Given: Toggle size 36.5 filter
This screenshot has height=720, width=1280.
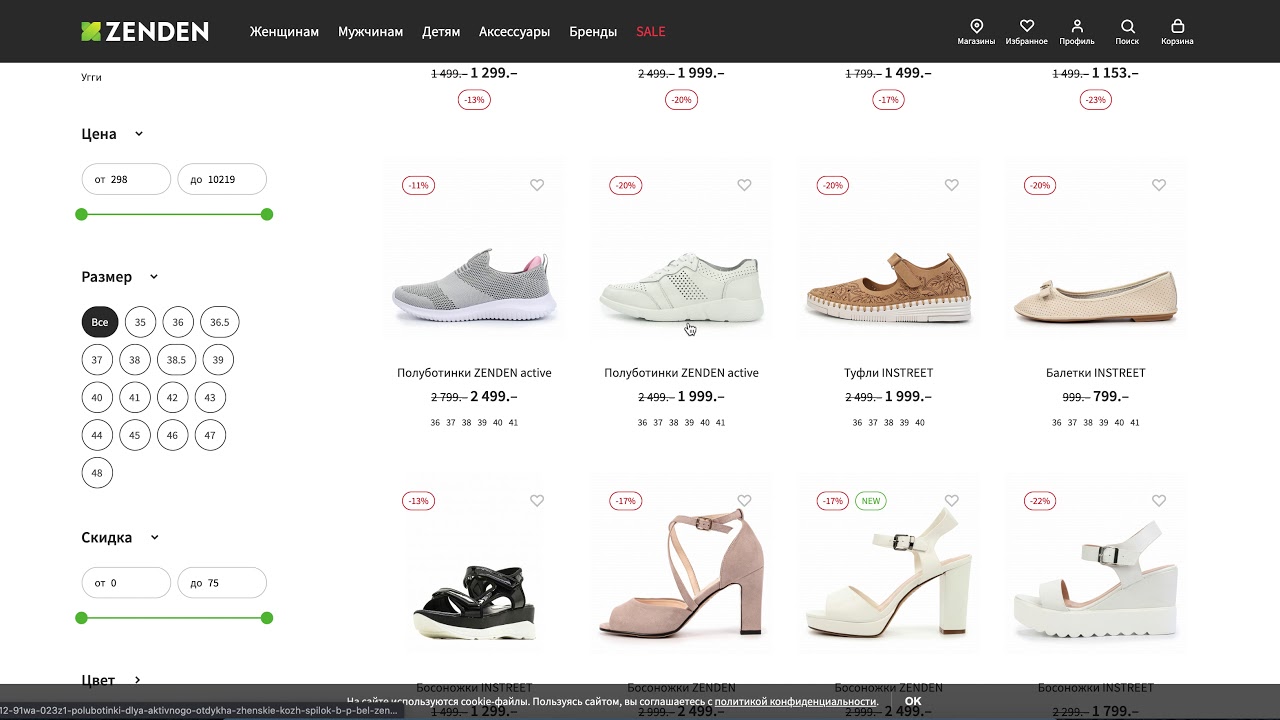Looking at the screenshot, I should 220,322.
